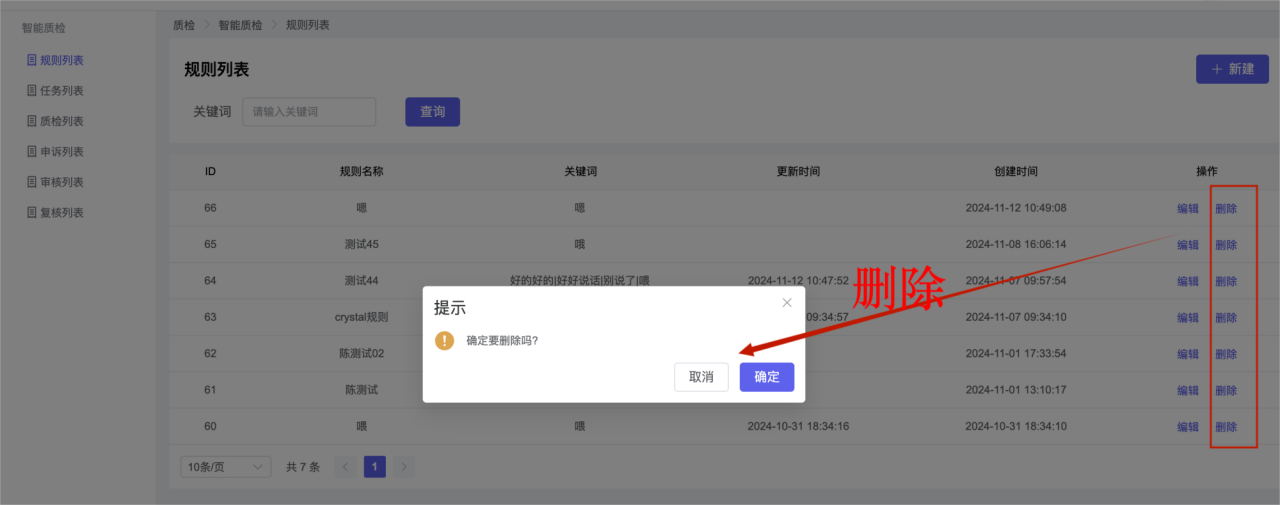This screenshot has height=505, width=1280.
Task: Edit the rule 测试45
Action: 1187,245
